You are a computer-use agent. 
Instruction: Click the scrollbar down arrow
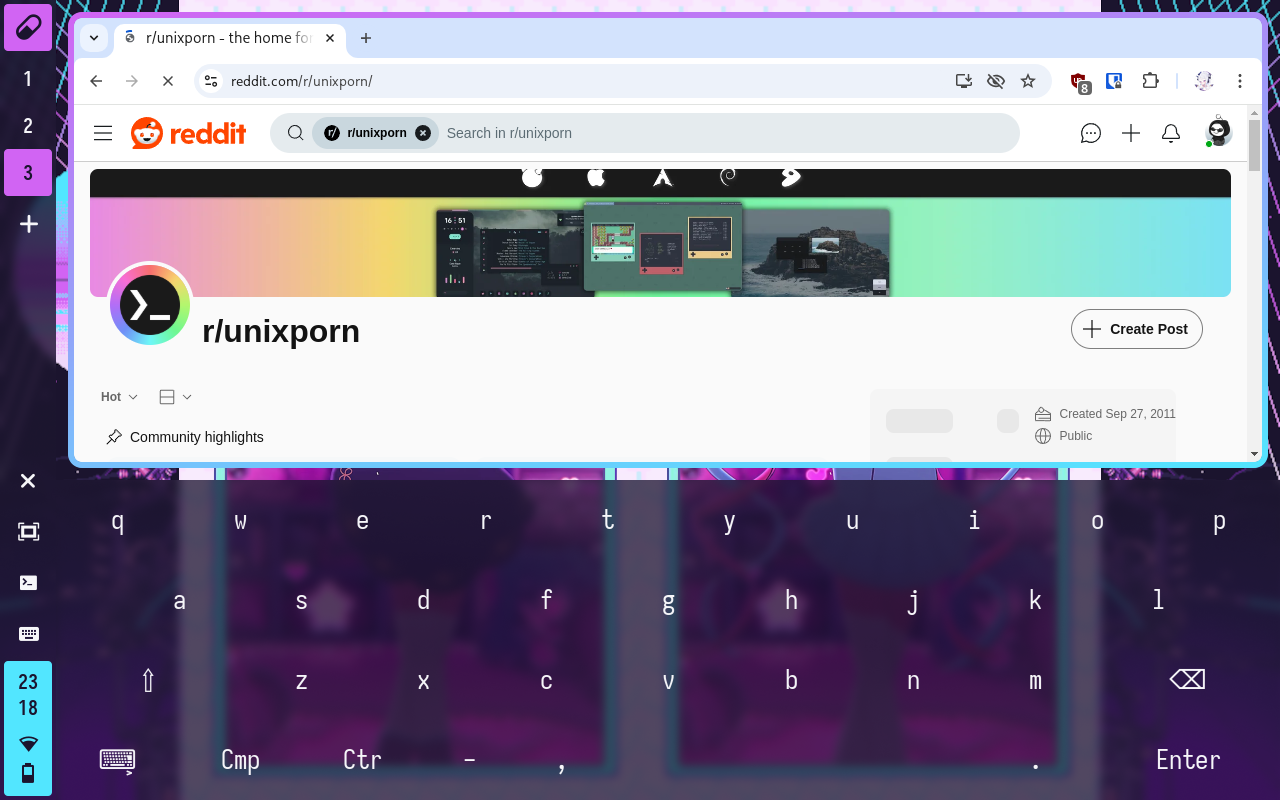point(1254,454)
